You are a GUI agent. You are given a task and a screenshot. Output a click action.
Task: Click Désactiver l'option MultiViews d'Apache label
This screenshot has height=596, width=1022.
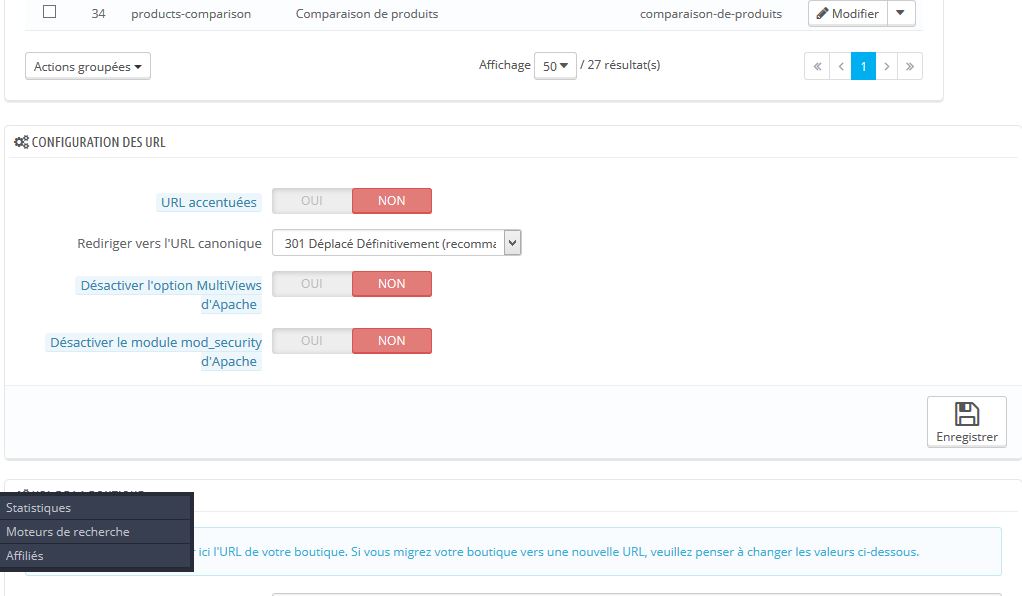pyautogui.click(x=171, y=295)
